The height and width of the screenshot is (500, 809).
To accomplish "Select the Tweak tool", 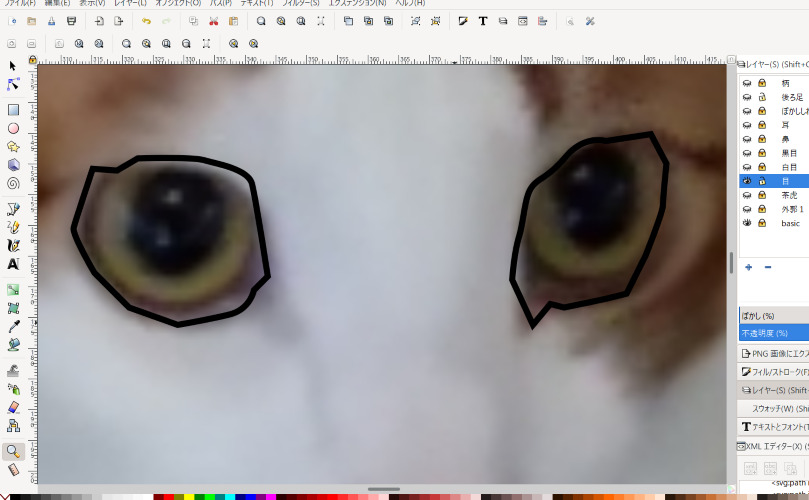I will (x=13, y=370).
